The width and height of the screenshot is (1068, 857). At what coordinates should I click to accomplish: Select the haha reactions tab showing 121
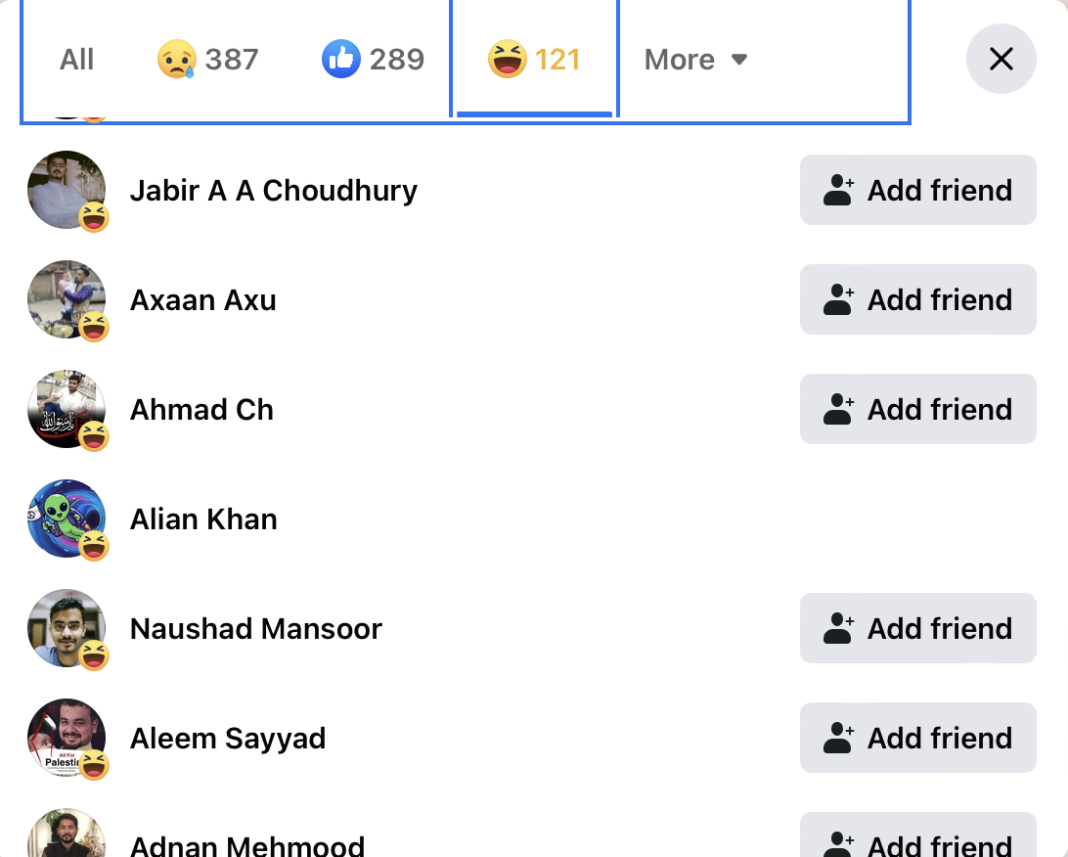(x=534, y=60)
